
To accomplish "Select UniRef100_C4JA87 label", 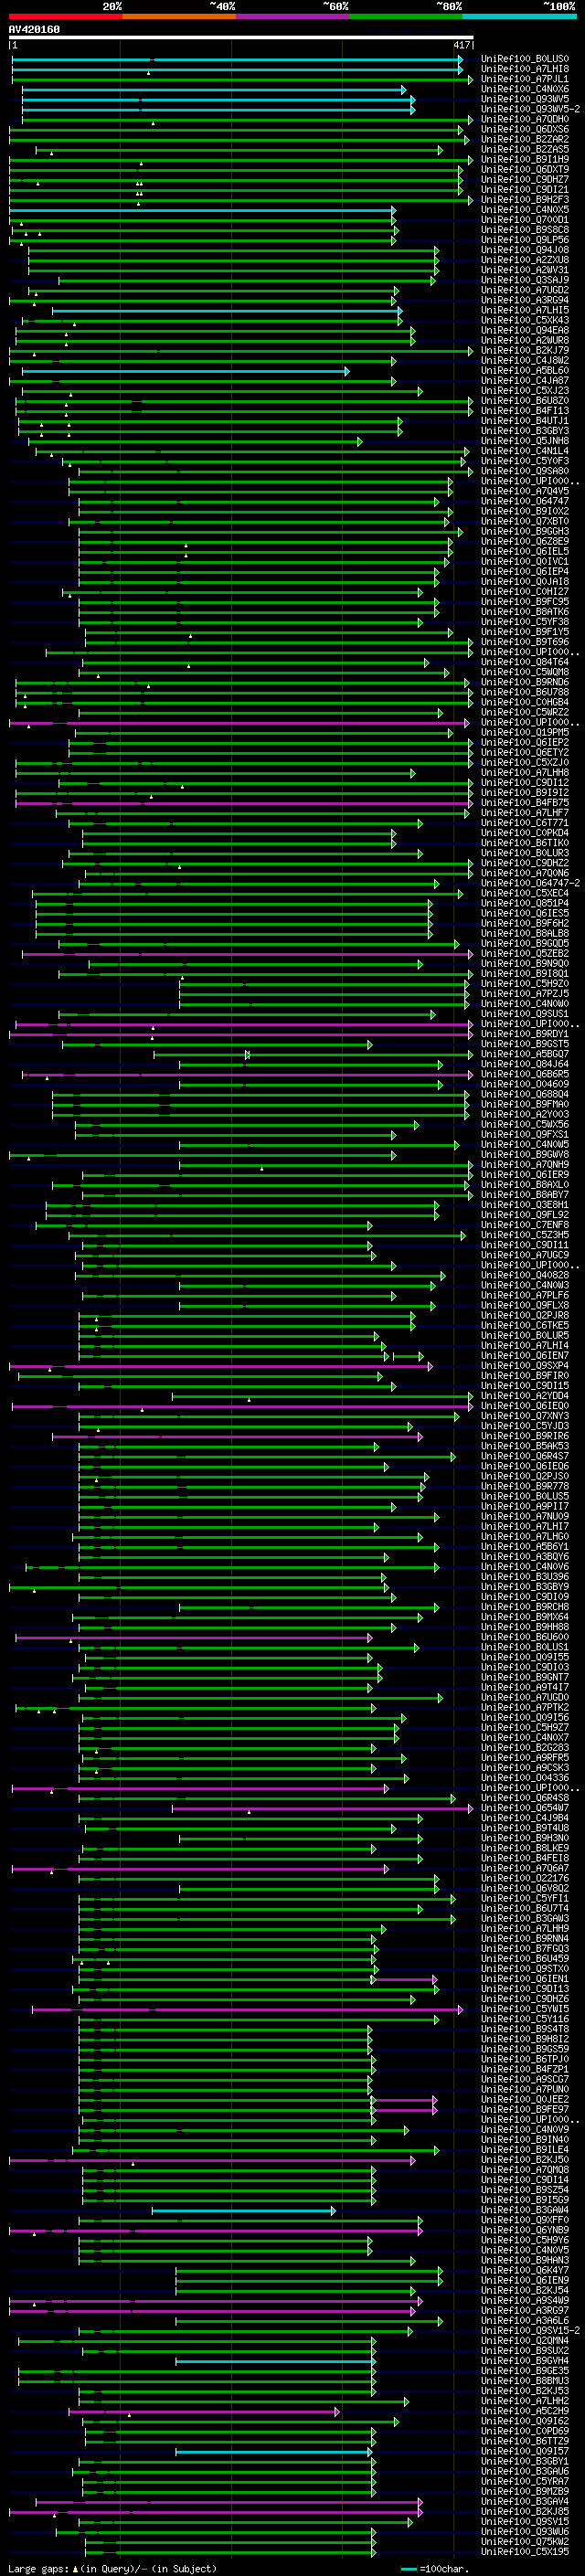I will click(525, 382).
